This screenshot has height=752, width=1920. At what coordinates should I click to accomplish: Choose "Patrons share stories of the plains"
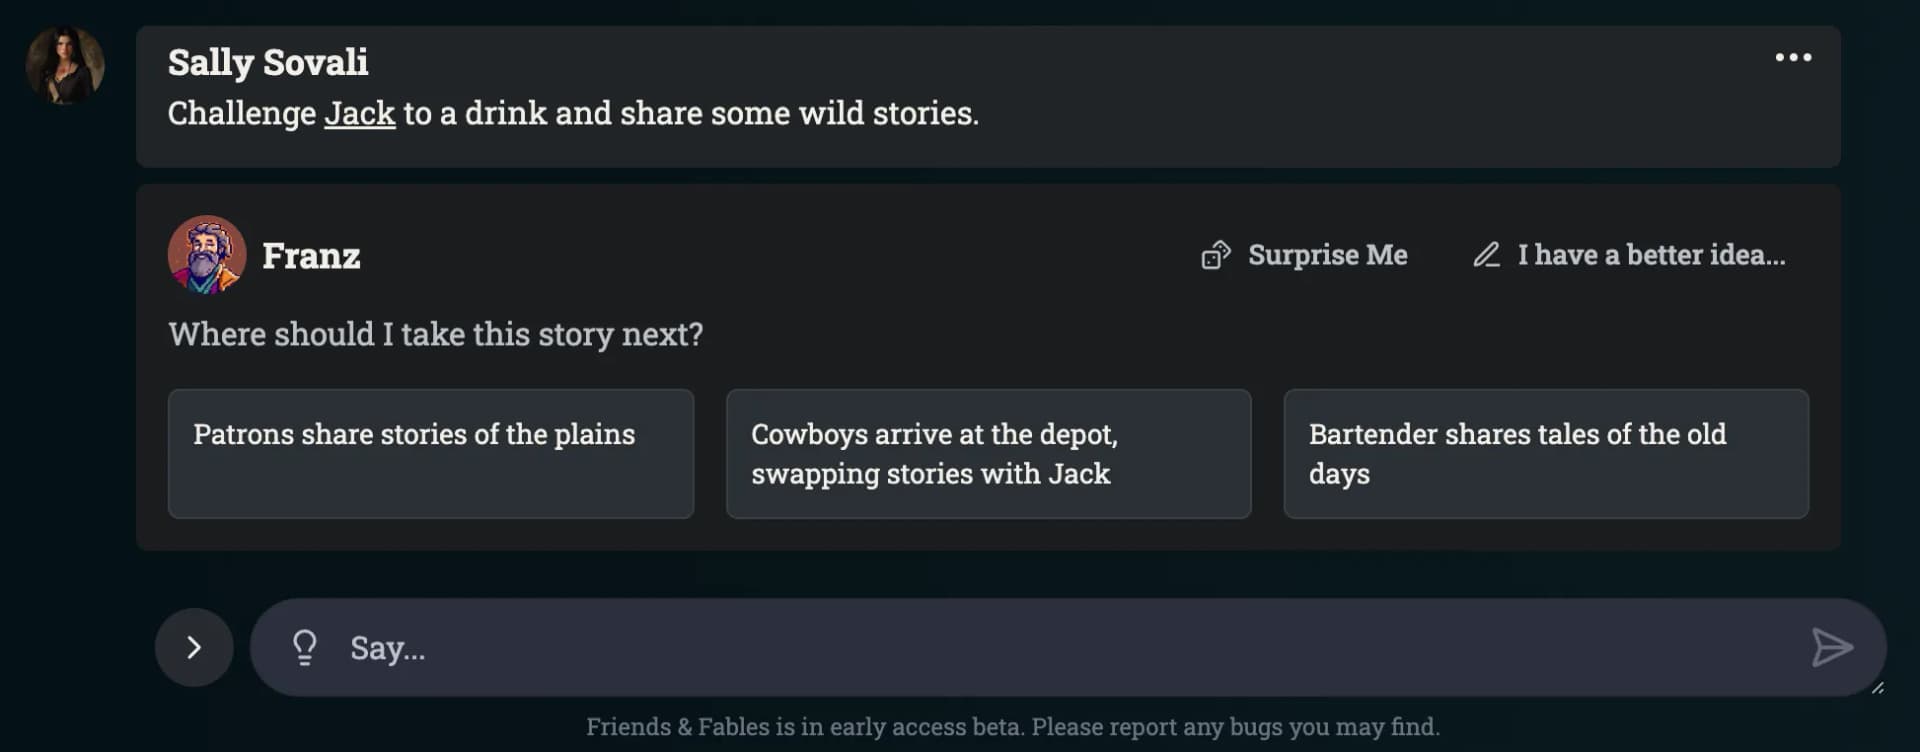pos(430,454)
